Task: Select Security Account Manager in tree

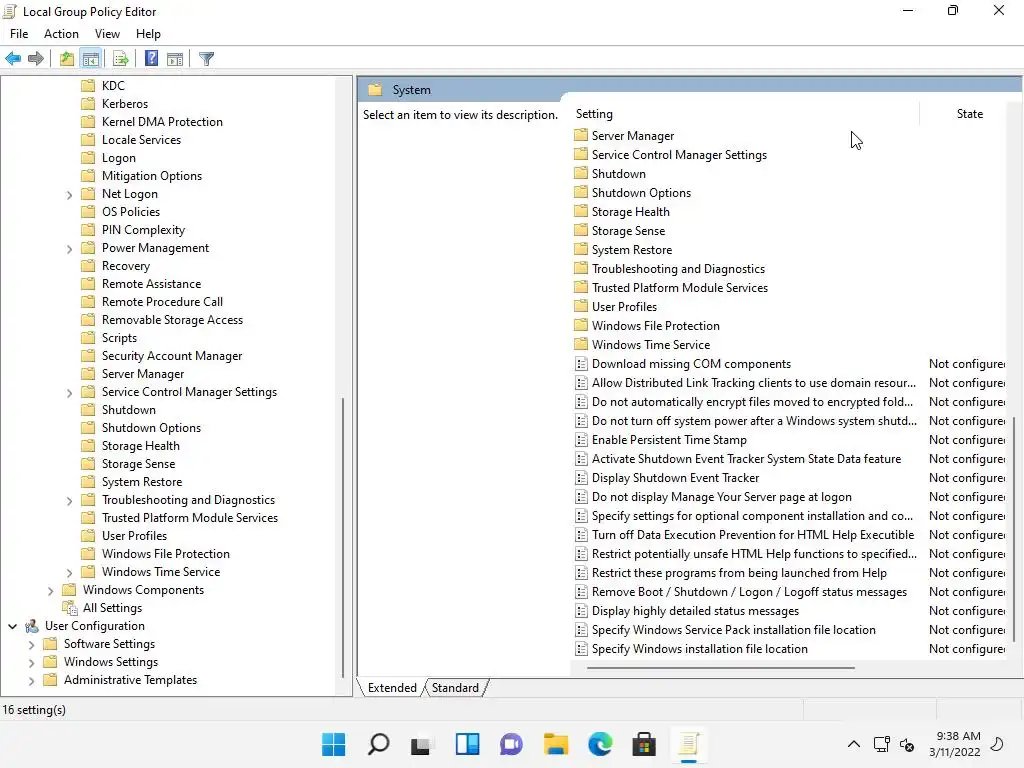Action: [x=172, y=355]
